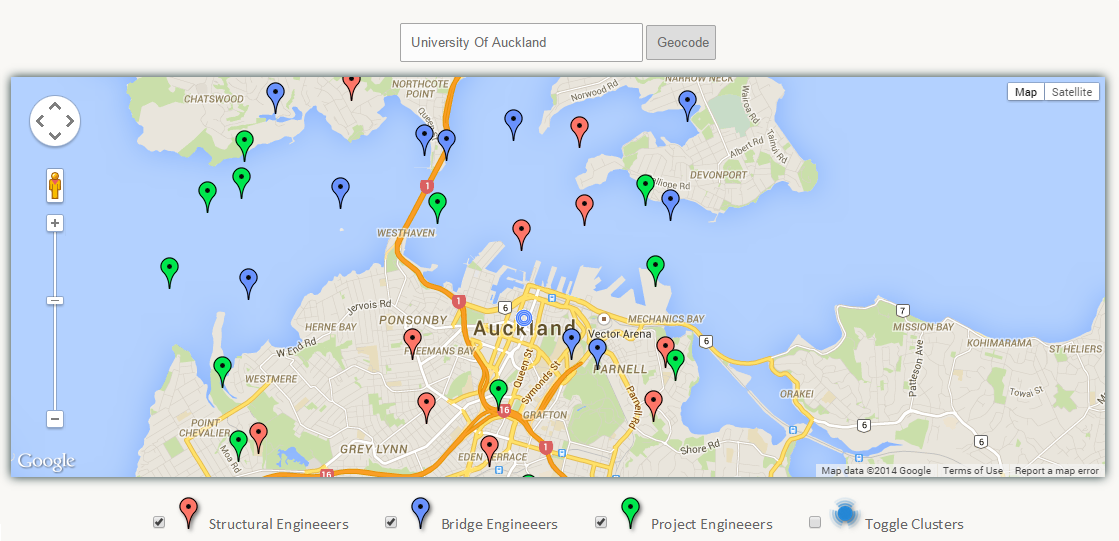The width and height of the screenshot is (1119, 541).
Task: Click the green marker near Westmere
Action: [222, 369]
